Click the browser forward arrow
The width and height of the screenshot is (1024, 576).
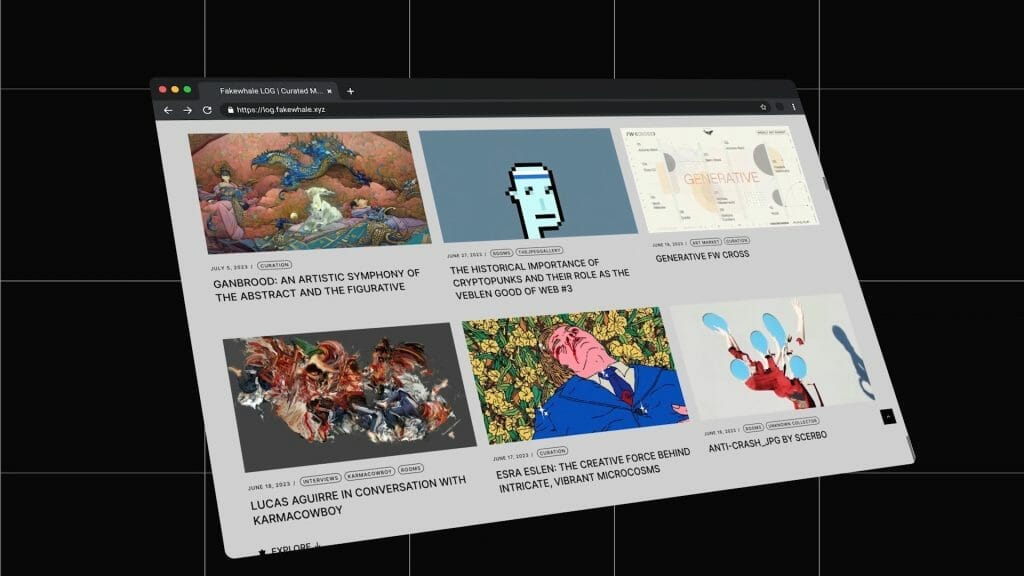point(187,110)
